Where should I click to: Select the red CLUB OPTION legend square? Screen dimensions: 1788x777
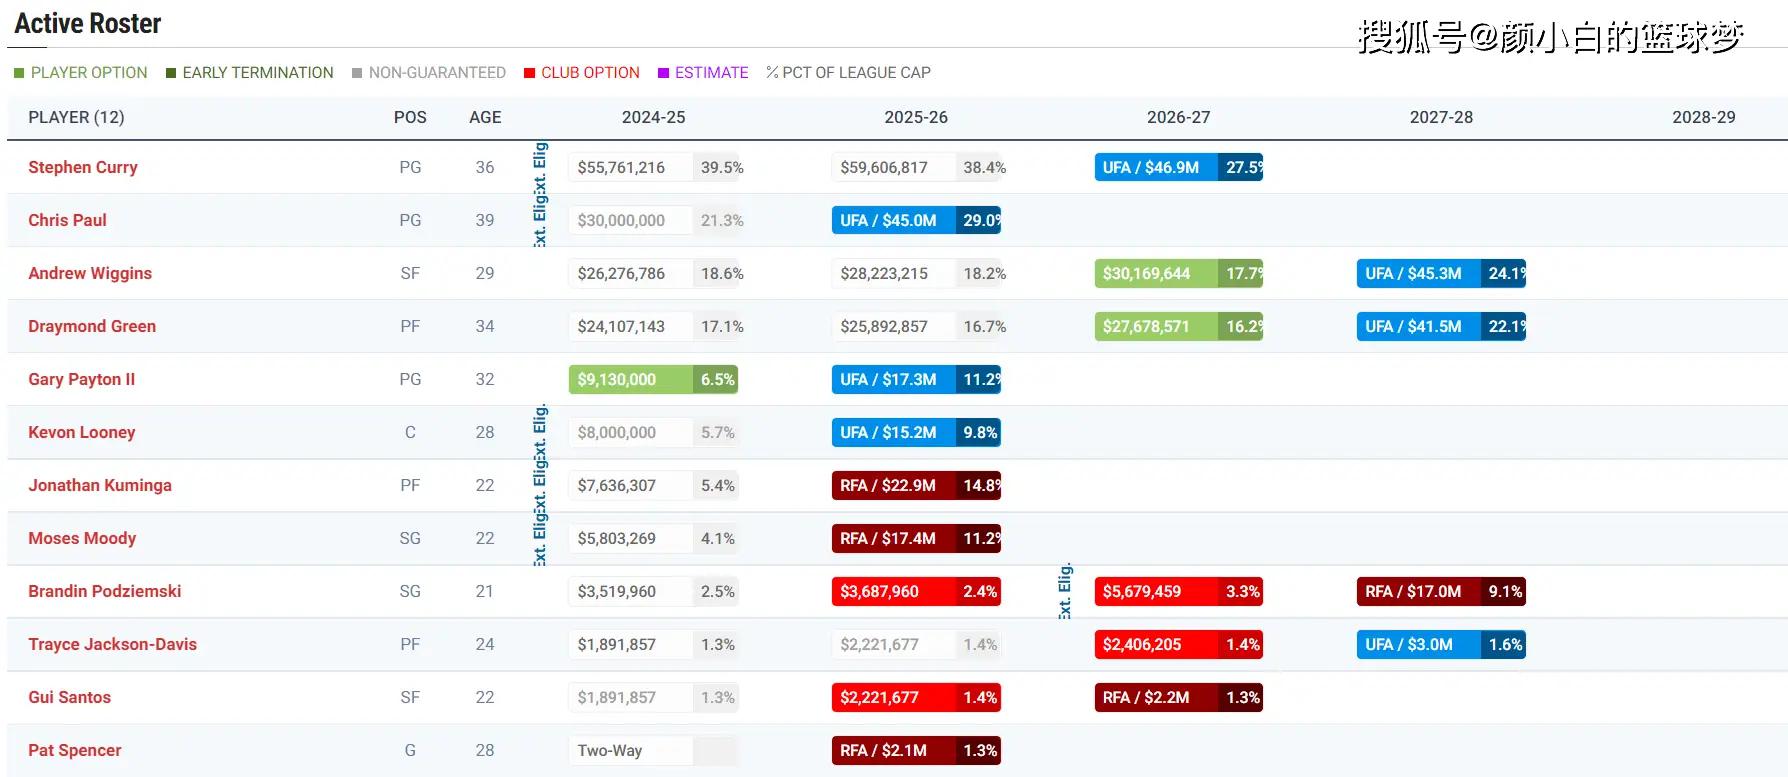click(x=530, y=73)
